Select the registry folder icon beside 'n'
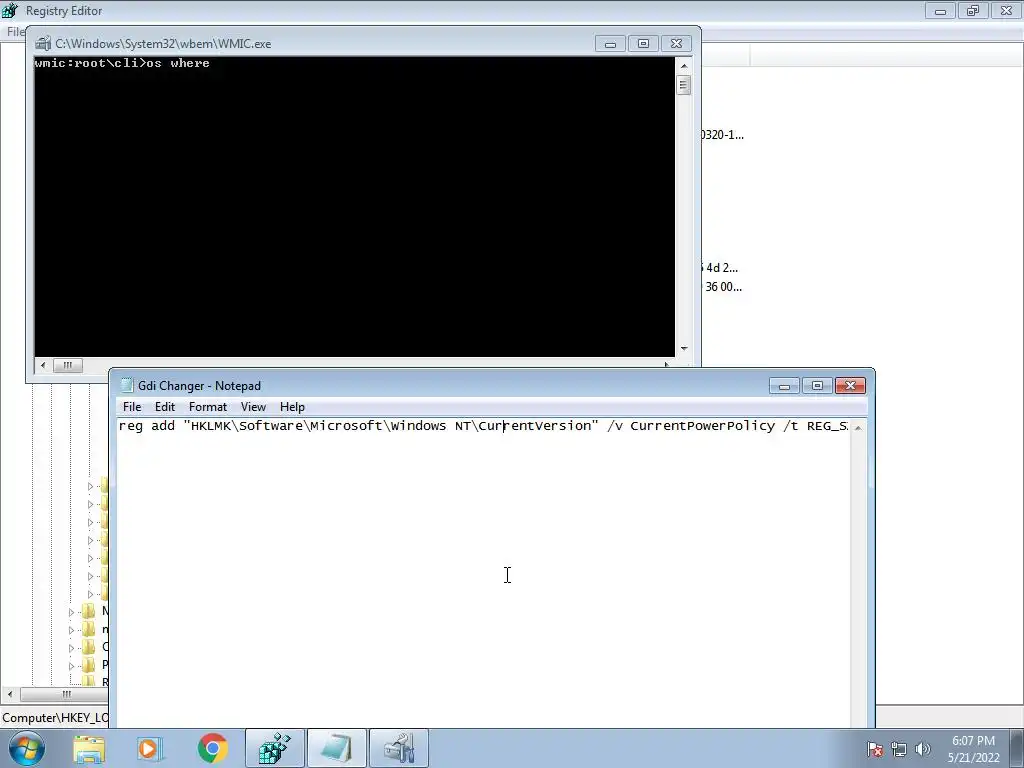The width and height of the screenshot is (1024, 768). 89,630
